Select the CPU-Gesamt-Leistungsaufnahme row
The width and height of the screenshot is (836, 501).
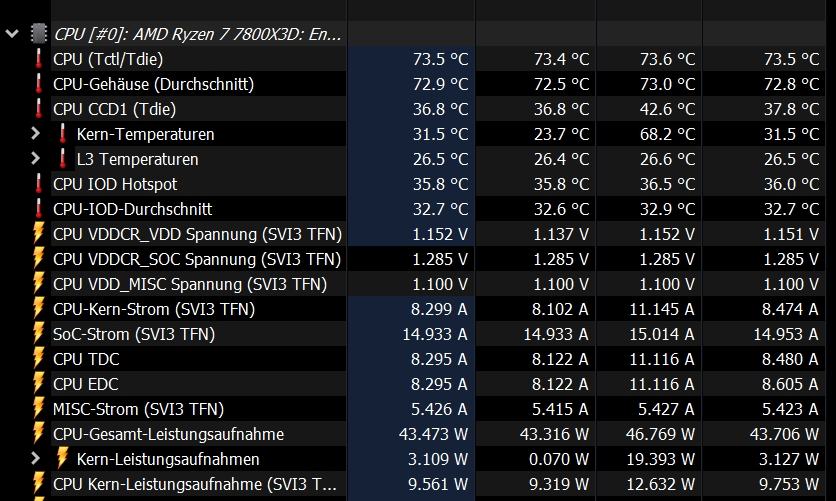[x=168, y=434]
